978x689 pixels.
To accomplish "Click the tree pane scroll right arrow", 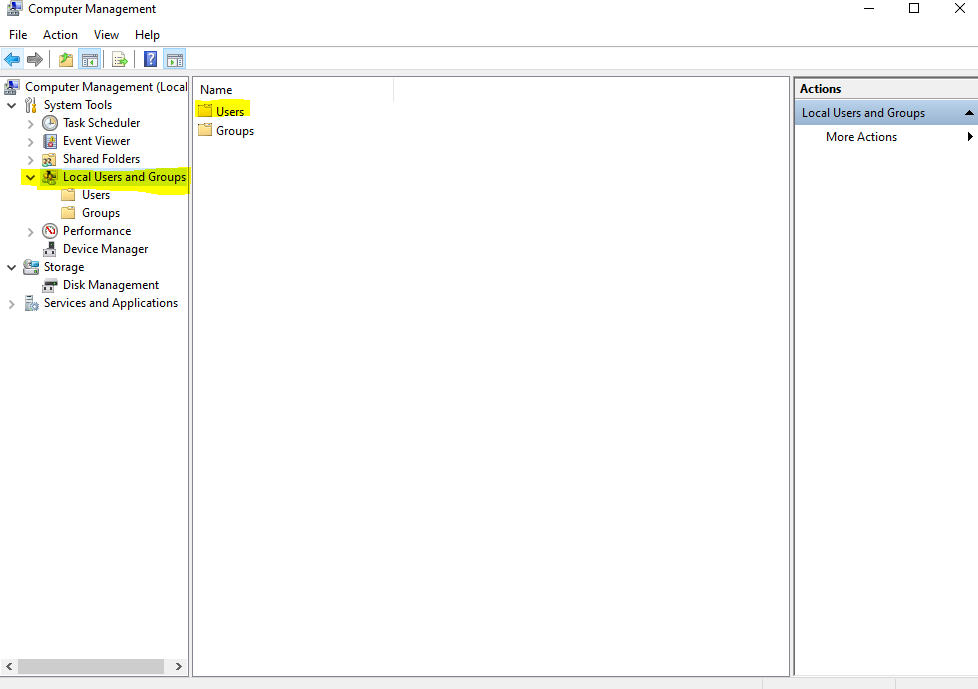I will [x=178, y=667].
